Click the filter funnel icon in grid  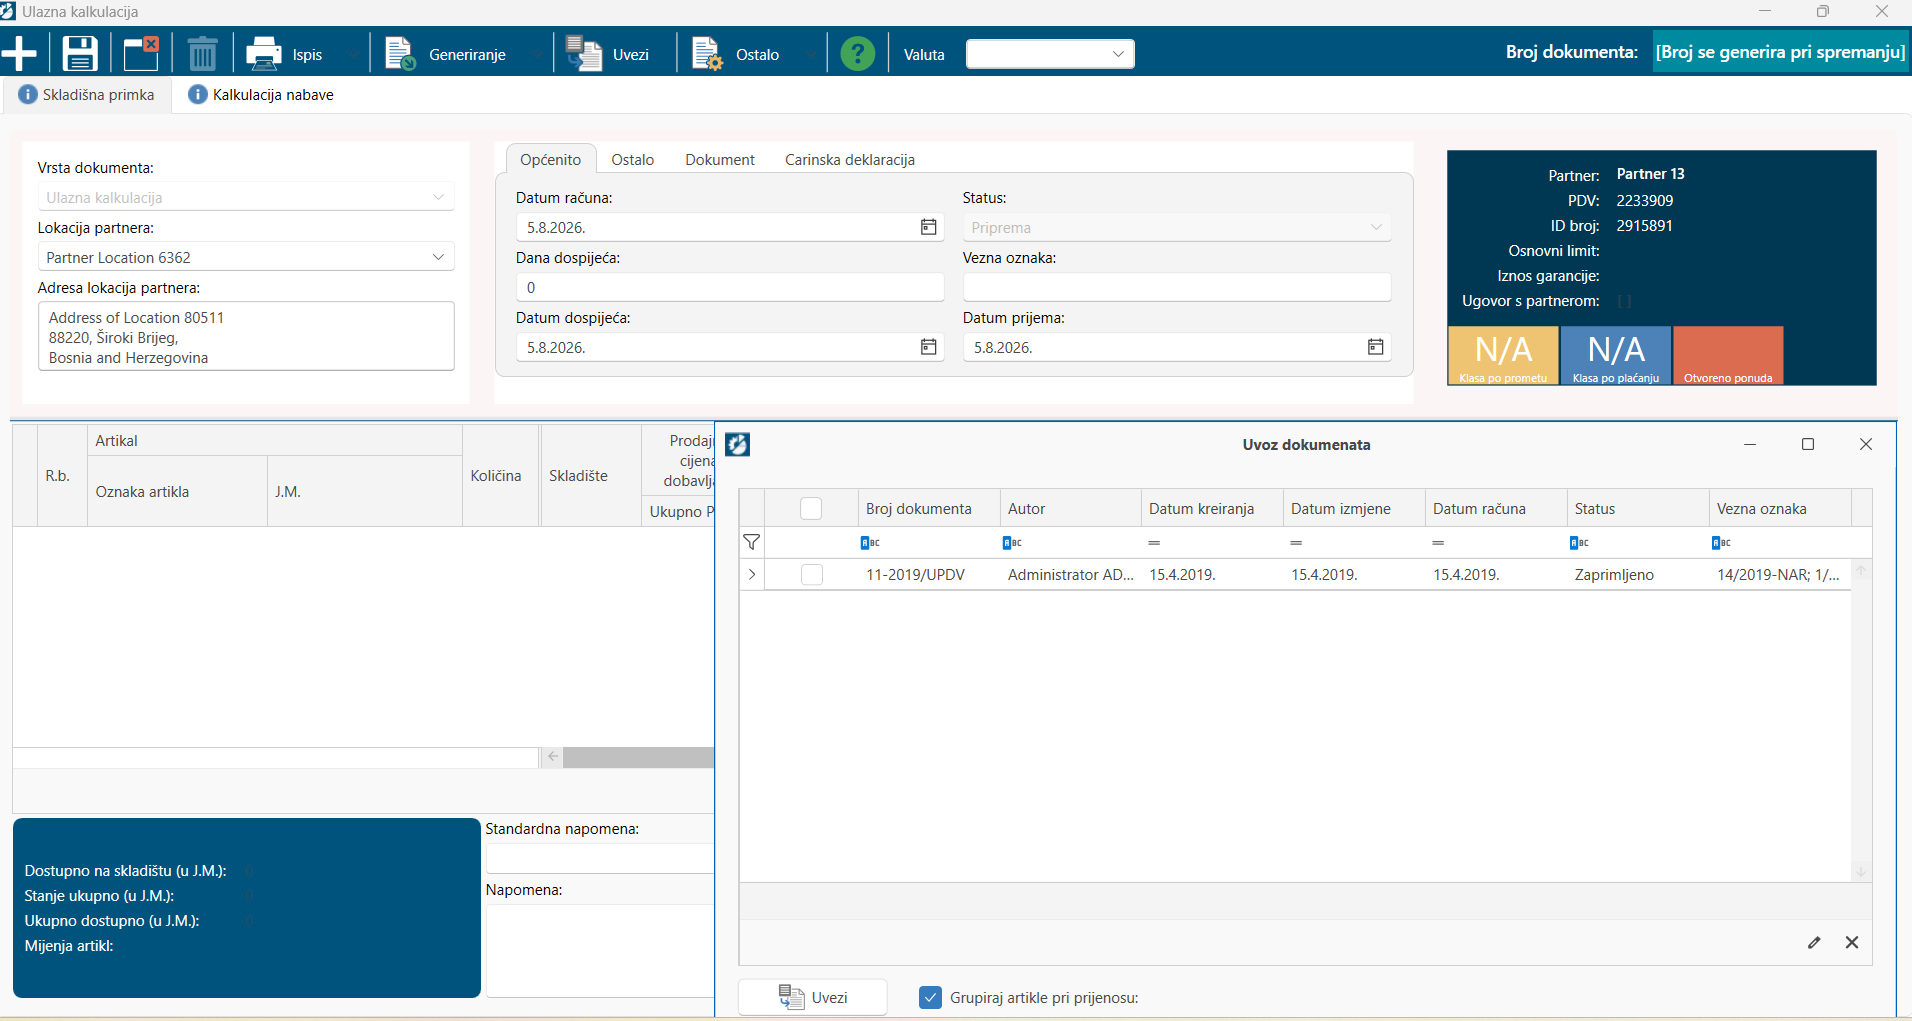click(x=752, y=542)
